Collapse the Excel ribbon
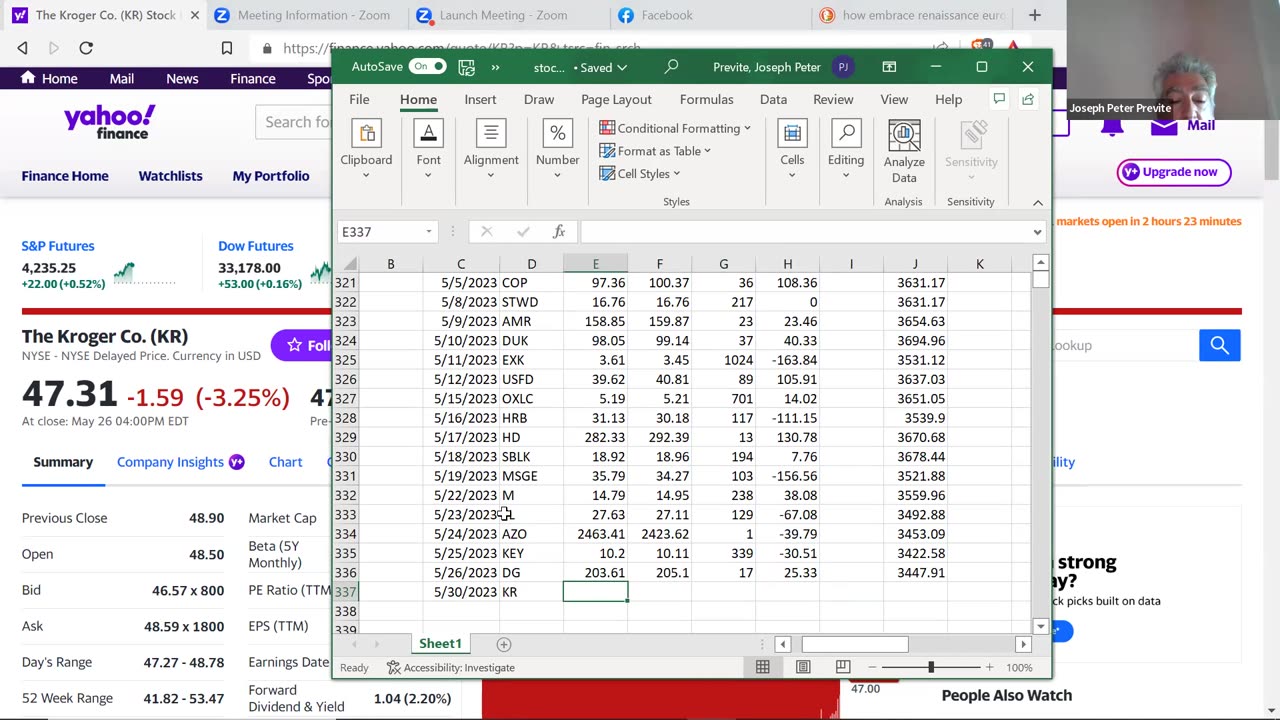This screenshot has height=720, width=1280. pos(1038,202)
